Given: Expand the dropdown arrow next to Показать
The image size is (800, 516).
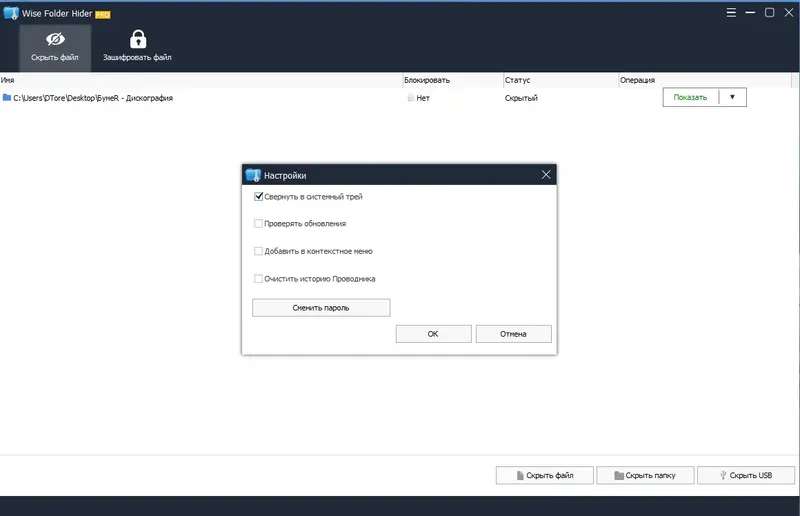Looking at the screenshot, I should [x=732, y=97].
